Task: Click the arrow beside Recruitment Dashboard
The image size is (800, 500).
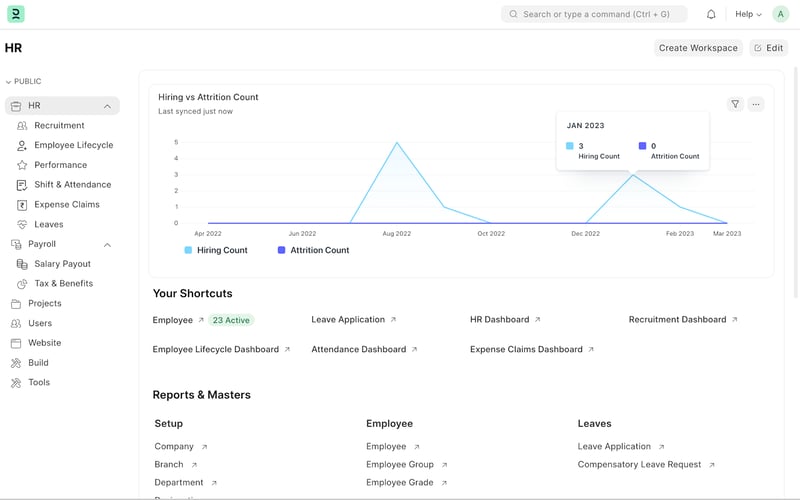Action: click(735, 319)
